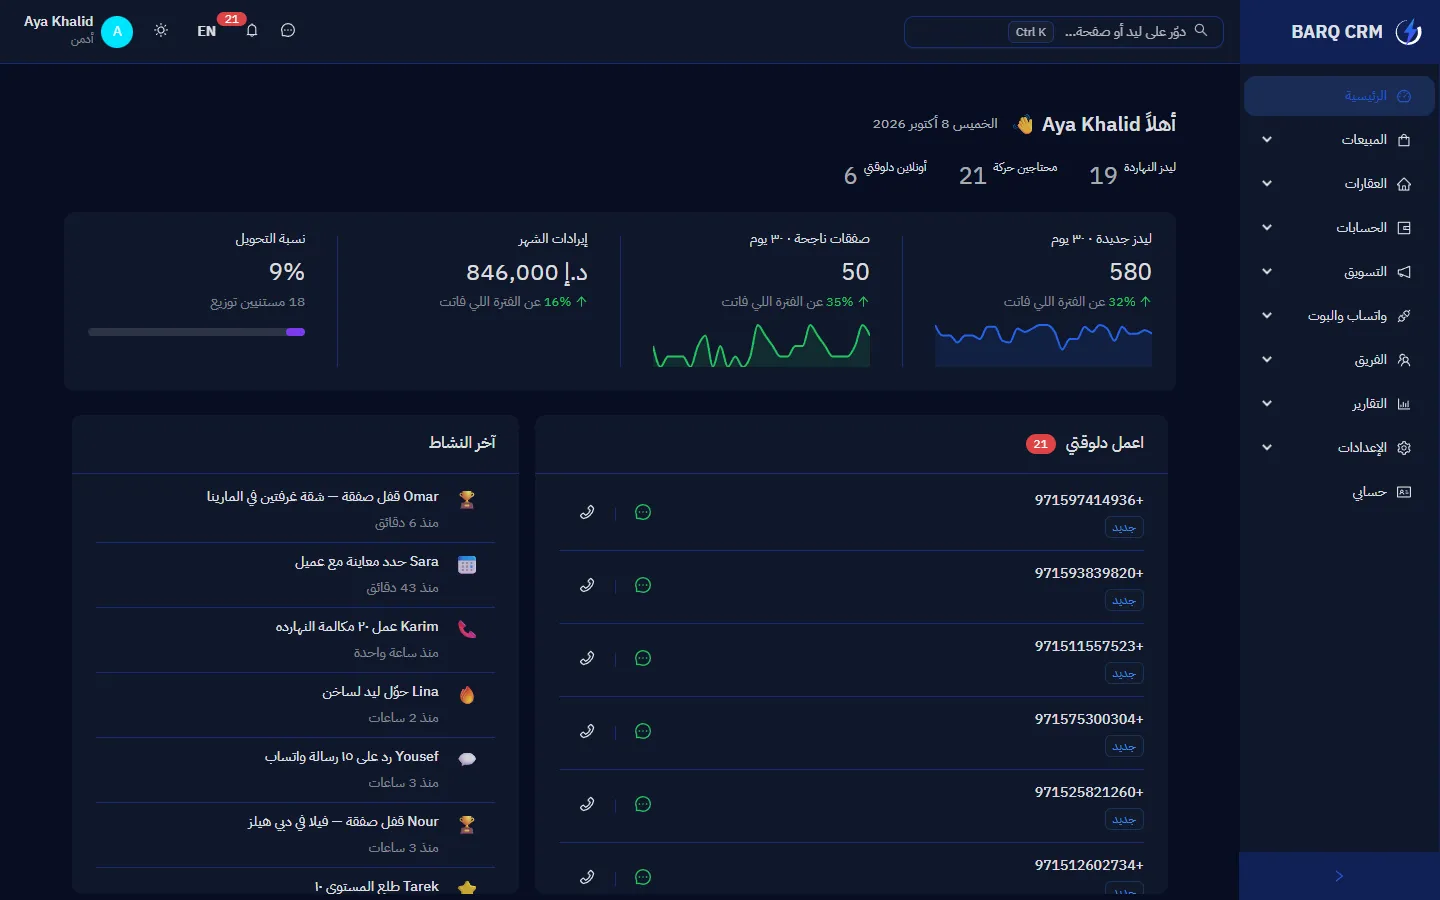The width and height of the screenshot is (1440, 900).
Task: WhatsApp message lead +971593839820
Action: 643,585
